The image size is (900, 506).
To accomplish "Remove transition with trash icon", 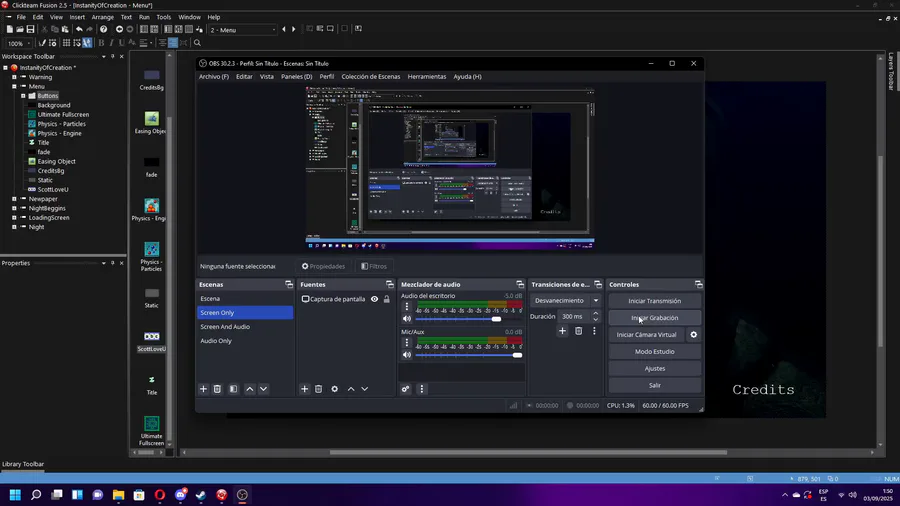I will (x=579, y=331).
